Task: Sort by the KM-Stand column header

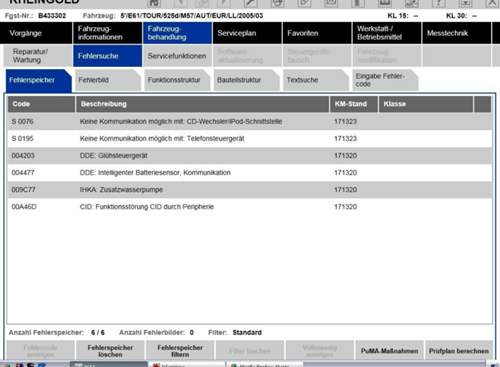Action: click(354, 104)
